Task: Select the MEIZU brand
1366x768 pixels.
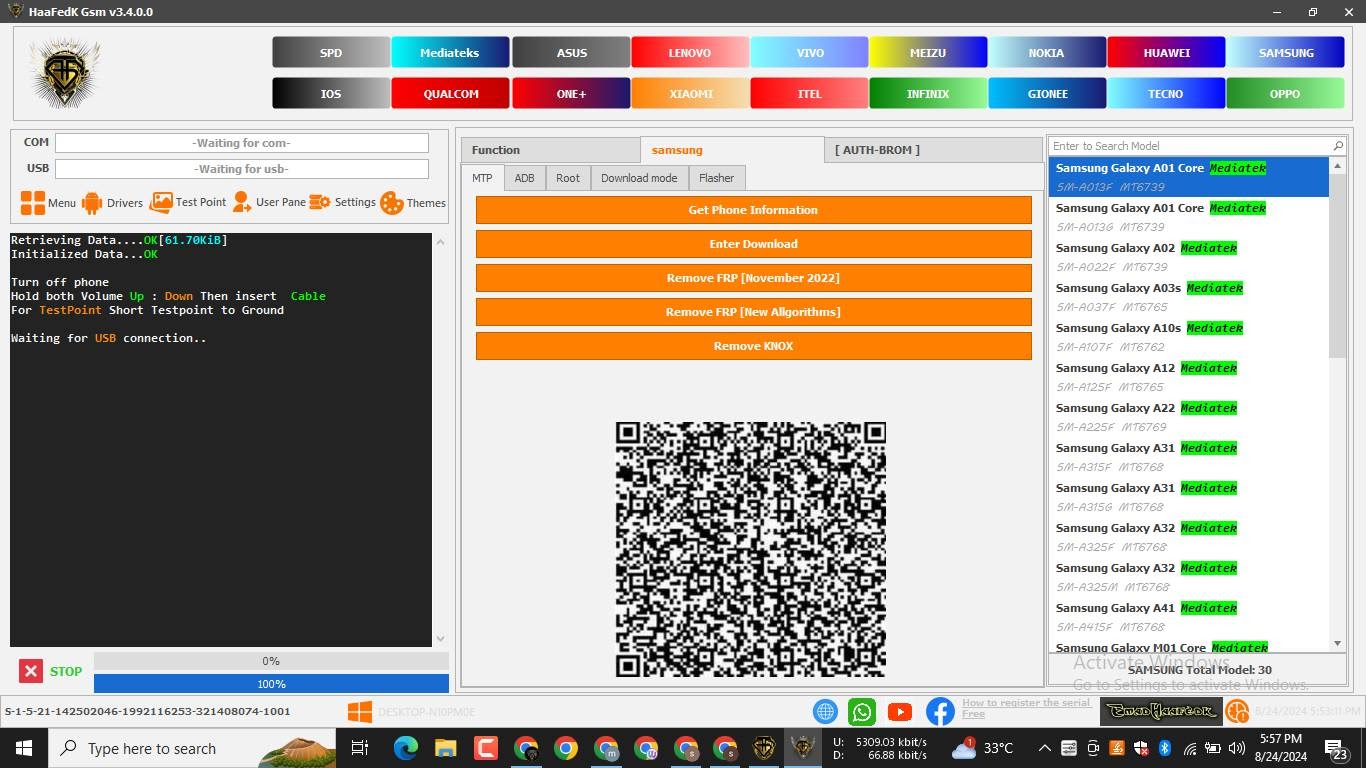Action: [x=928, y=52]
